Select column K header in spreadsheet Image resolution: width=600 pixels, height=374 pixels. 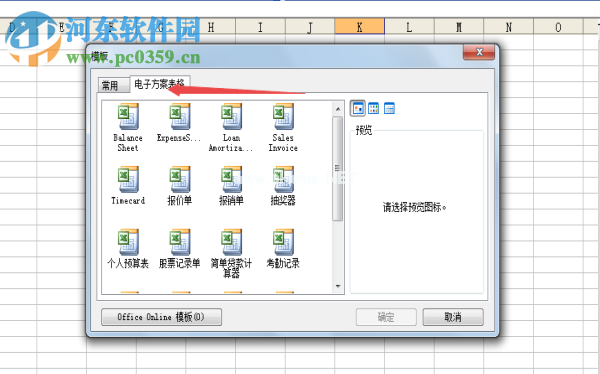tap(360, 27)
